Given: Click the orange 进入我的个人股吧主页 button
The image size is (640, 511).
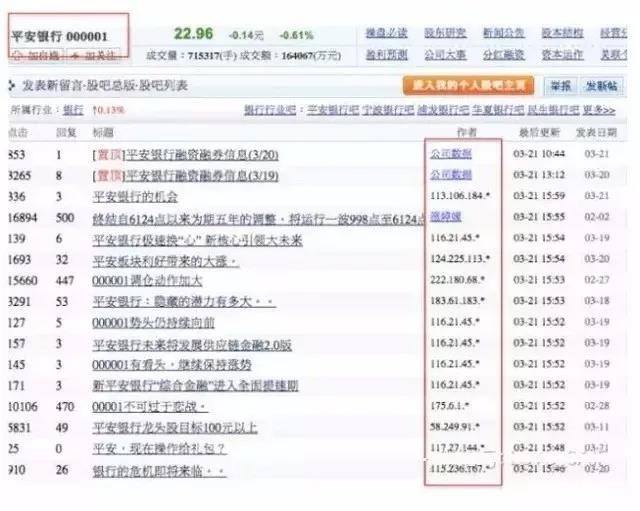Looking at the screenshot, I should coord(468,85).
